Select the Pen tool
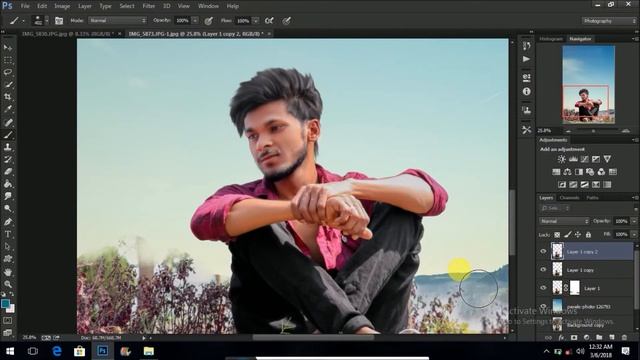This screenshot has width=640, height=360. [8, 222]
